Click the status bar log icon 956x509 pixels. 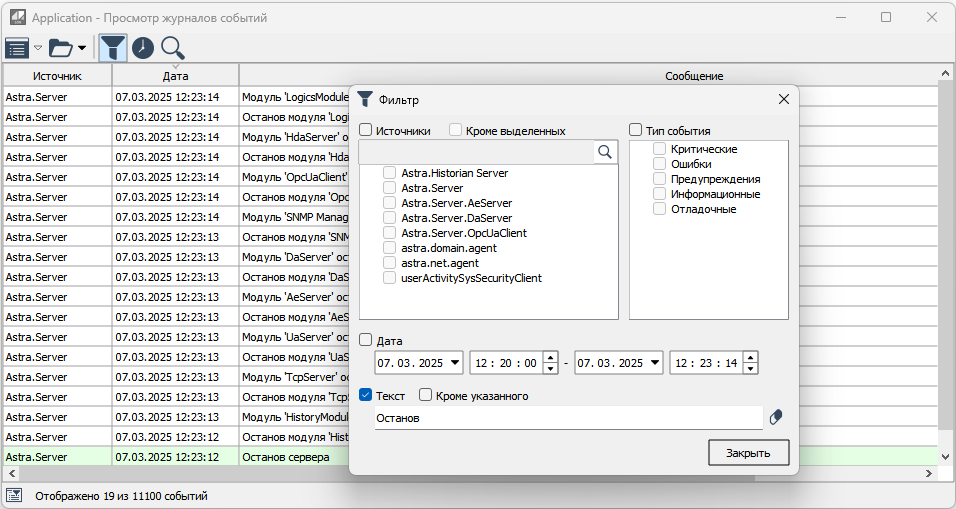[x=14, y=495]
